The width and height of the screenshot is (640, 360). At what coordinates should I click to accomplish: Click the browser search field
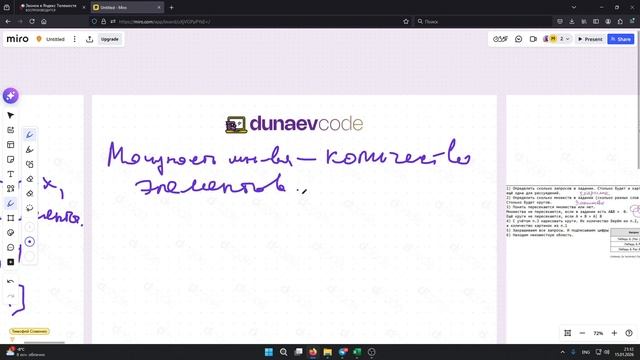(x=482, y=21)
